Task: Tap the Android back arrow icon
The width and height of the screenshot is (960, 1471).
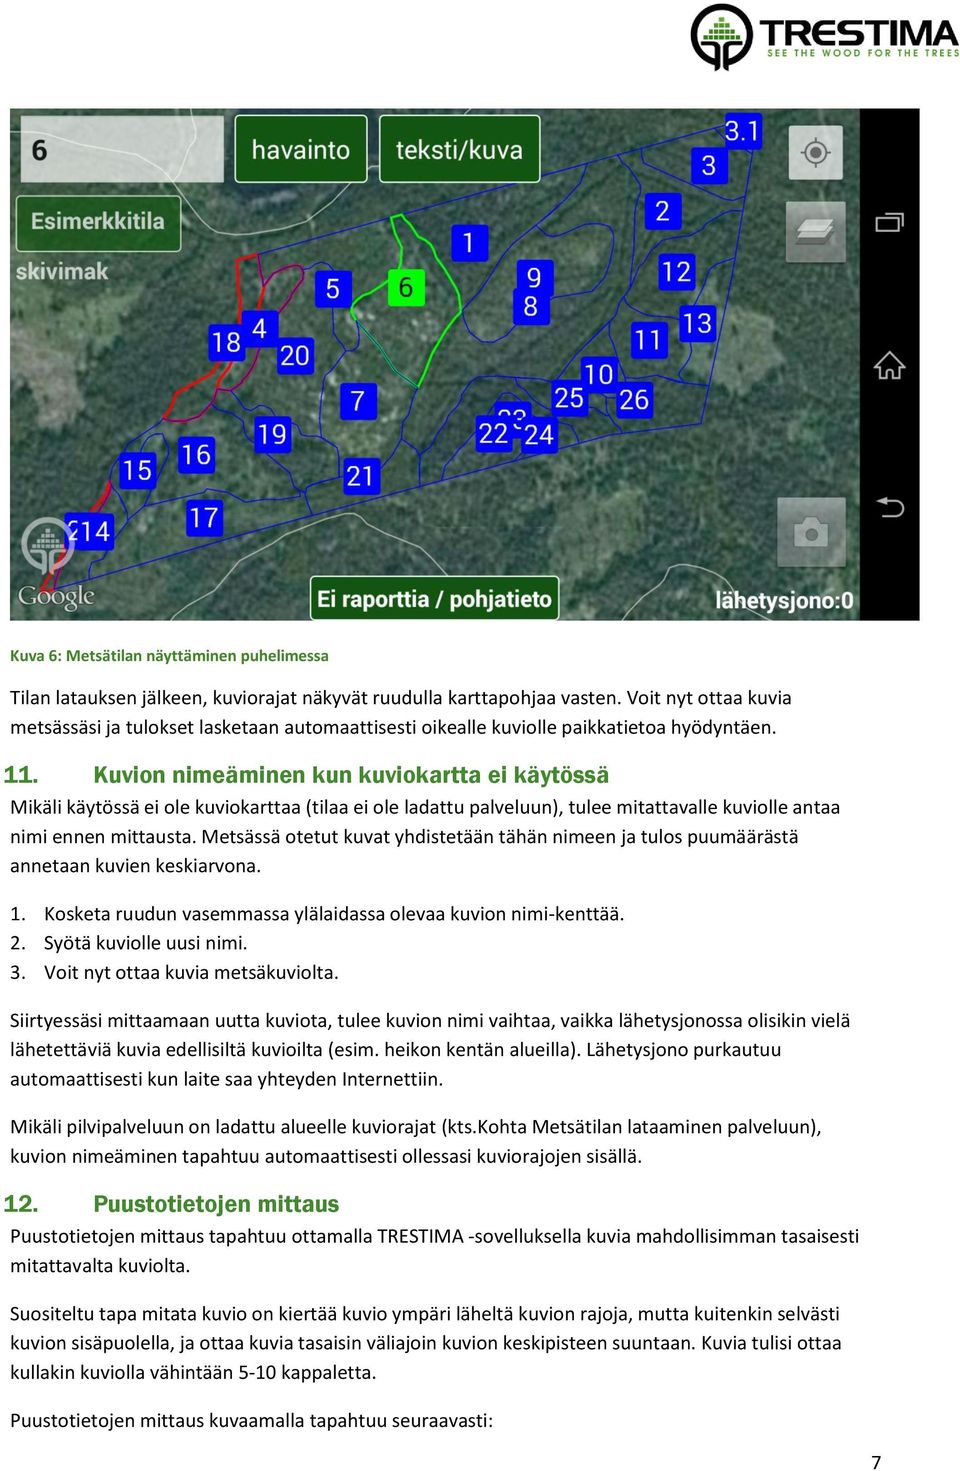Action: [890, 507]
